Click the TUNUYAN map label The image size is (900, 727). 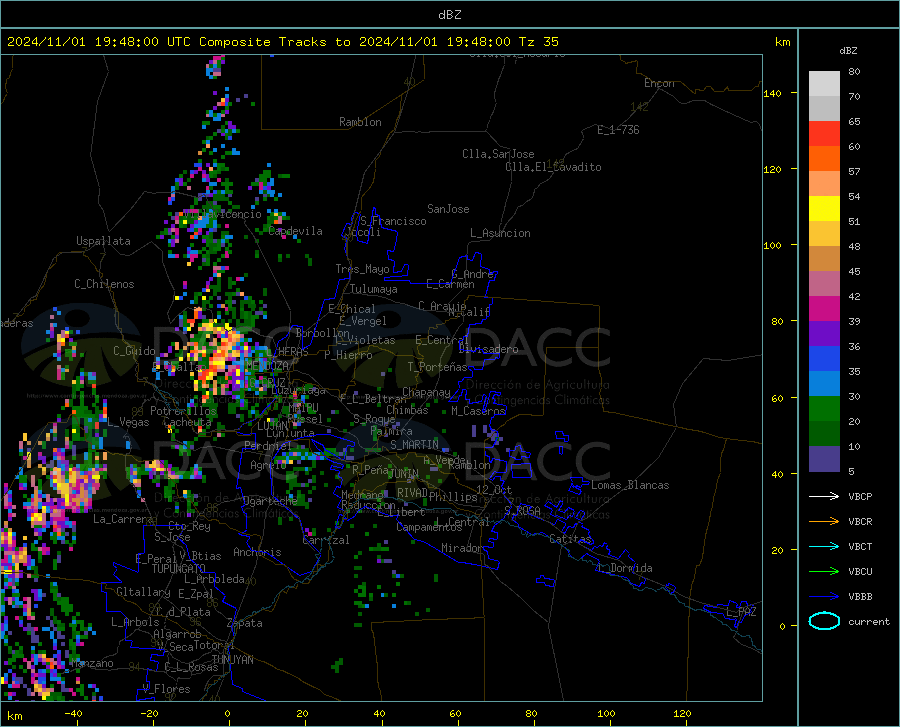(x=232, y=660)
